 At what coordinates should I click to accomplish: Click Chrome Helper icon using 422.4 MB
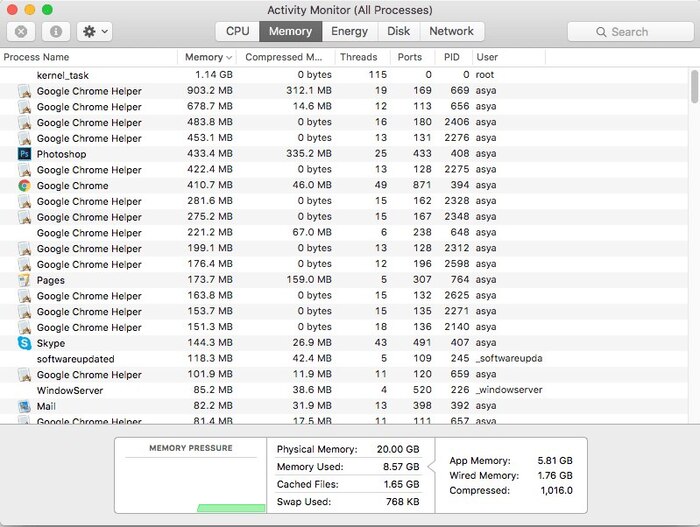coord(25,170)
